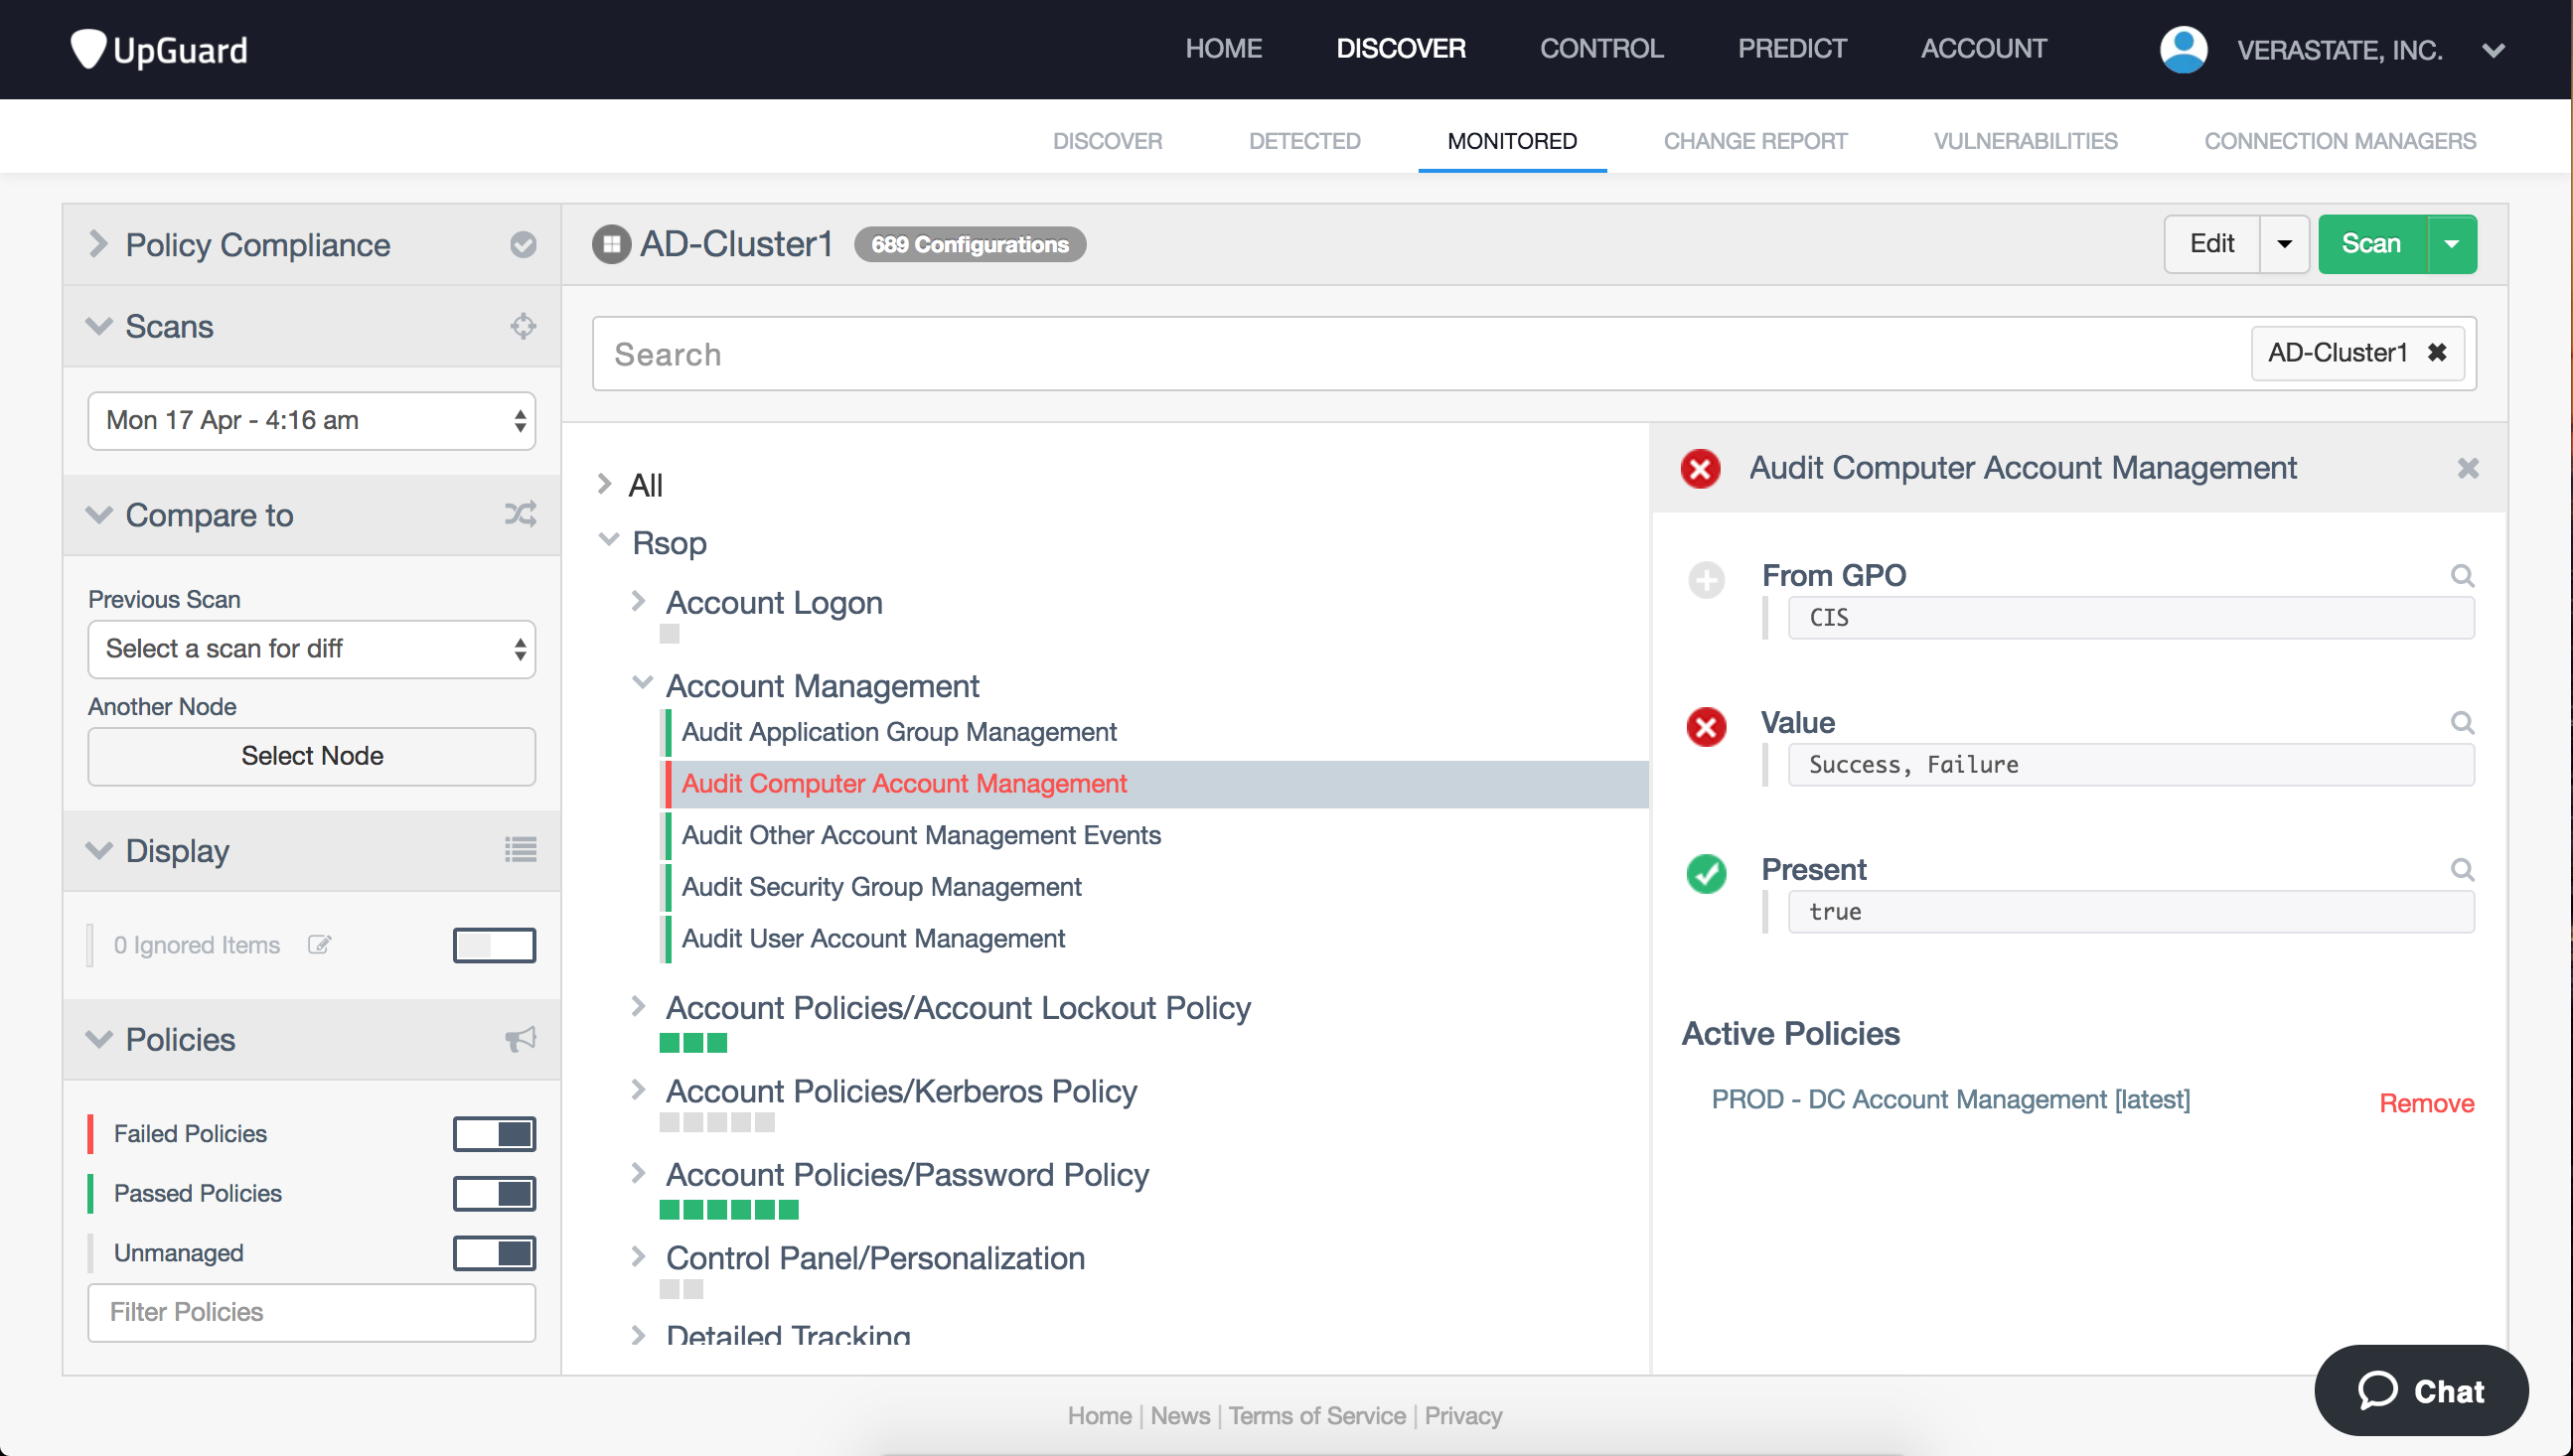Go to the HOME menu
This screenshot has width=2573, height=1456.
1223,49
